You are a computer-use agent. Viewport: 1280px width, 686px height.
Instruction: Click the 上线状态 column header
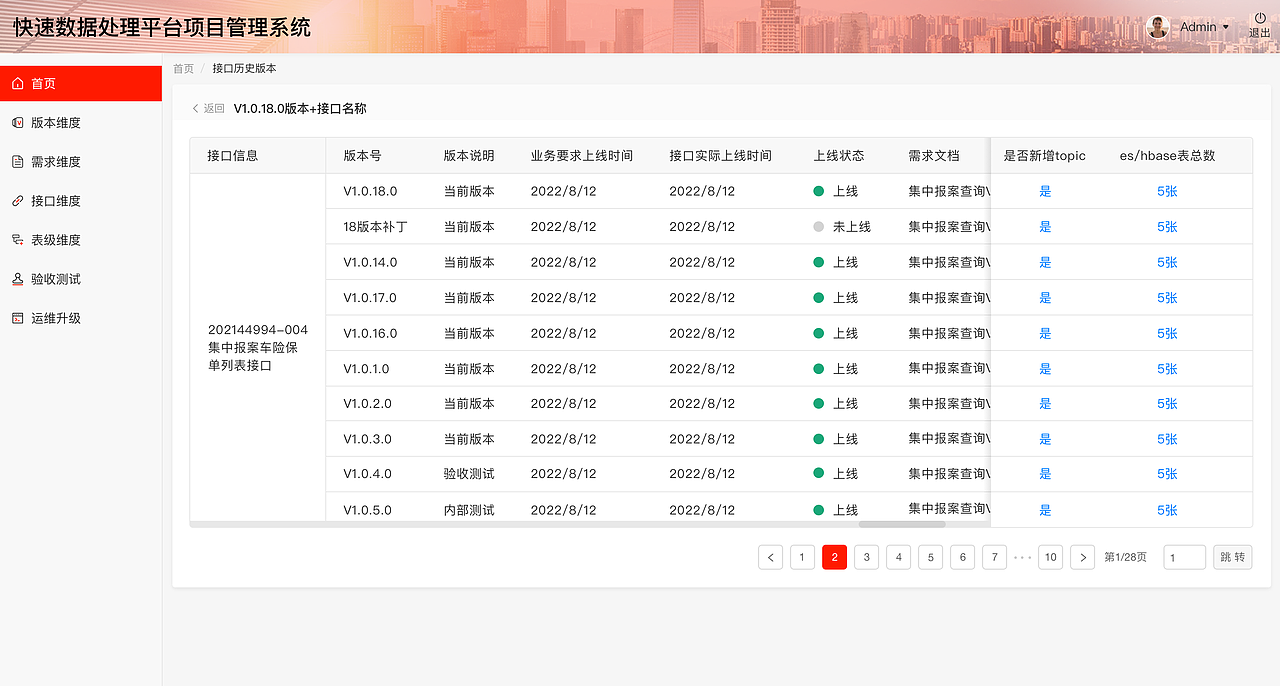[839, 156]
